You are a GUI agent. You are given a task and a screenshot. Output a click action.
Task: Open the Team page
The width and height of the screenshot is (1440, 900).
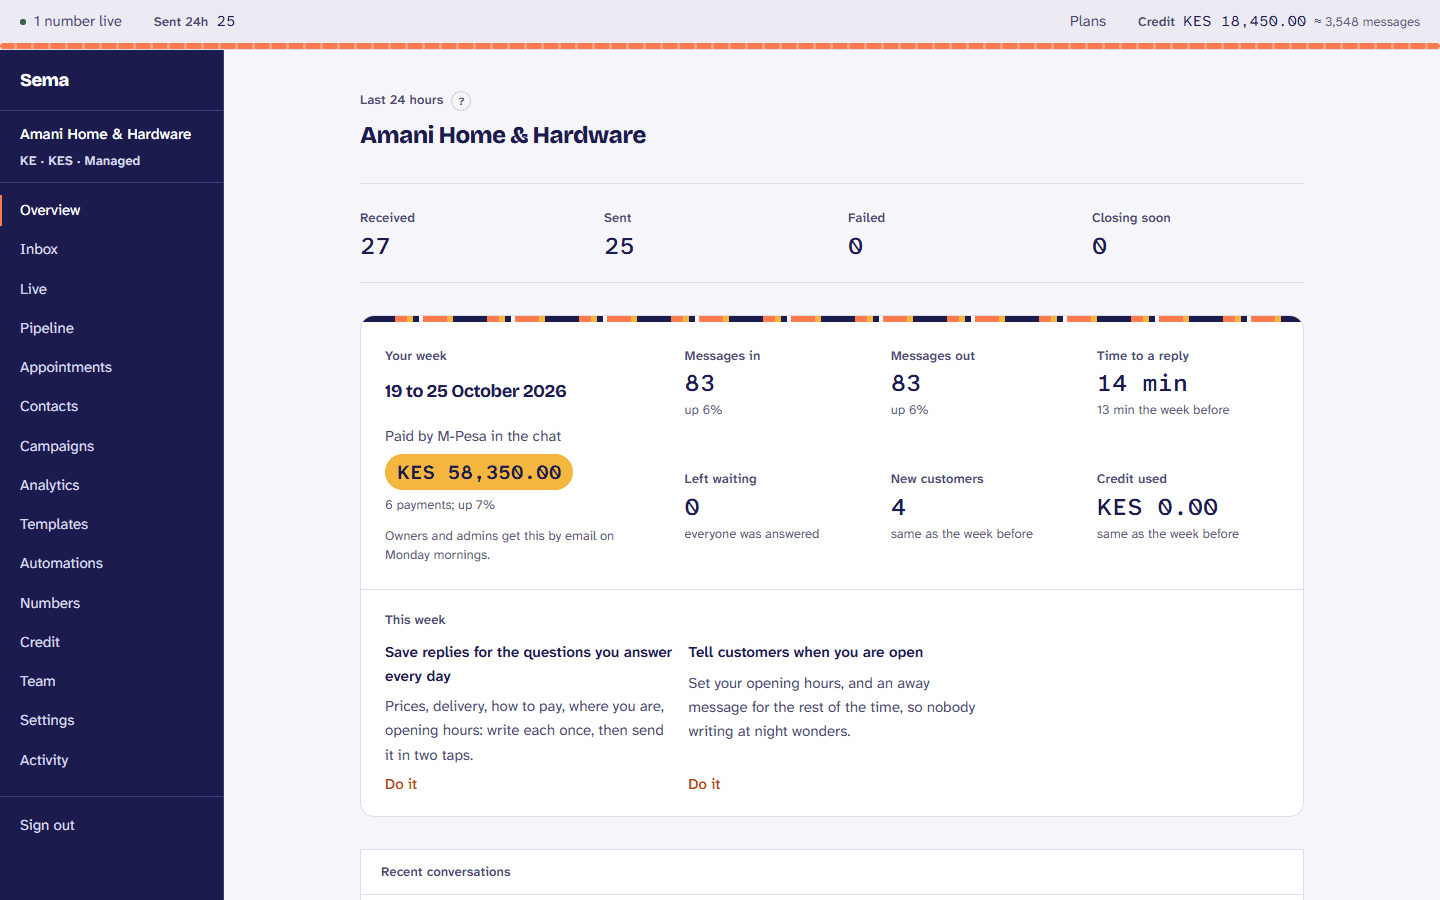pos(112,681)
